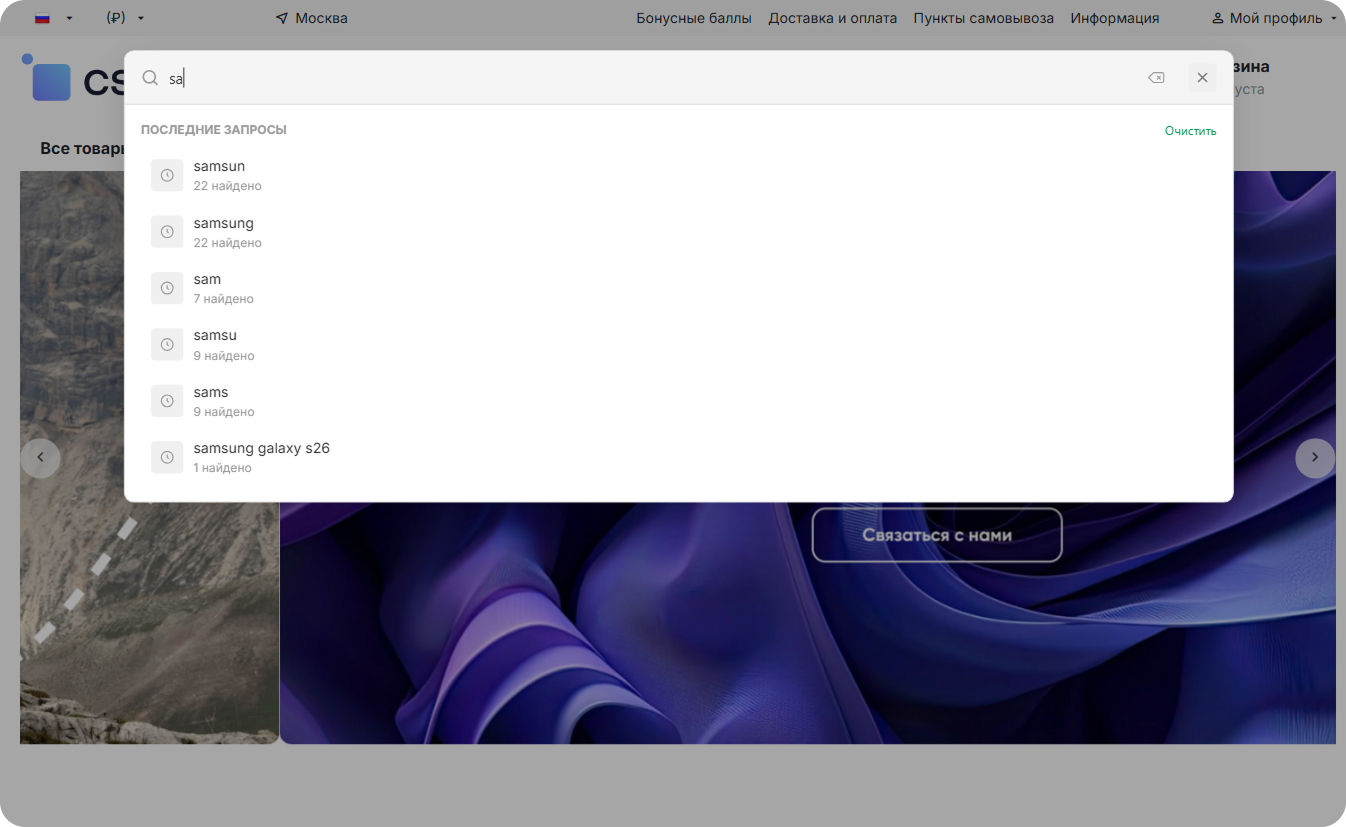Clear search text with the backspace icon

click(1156, 78)
